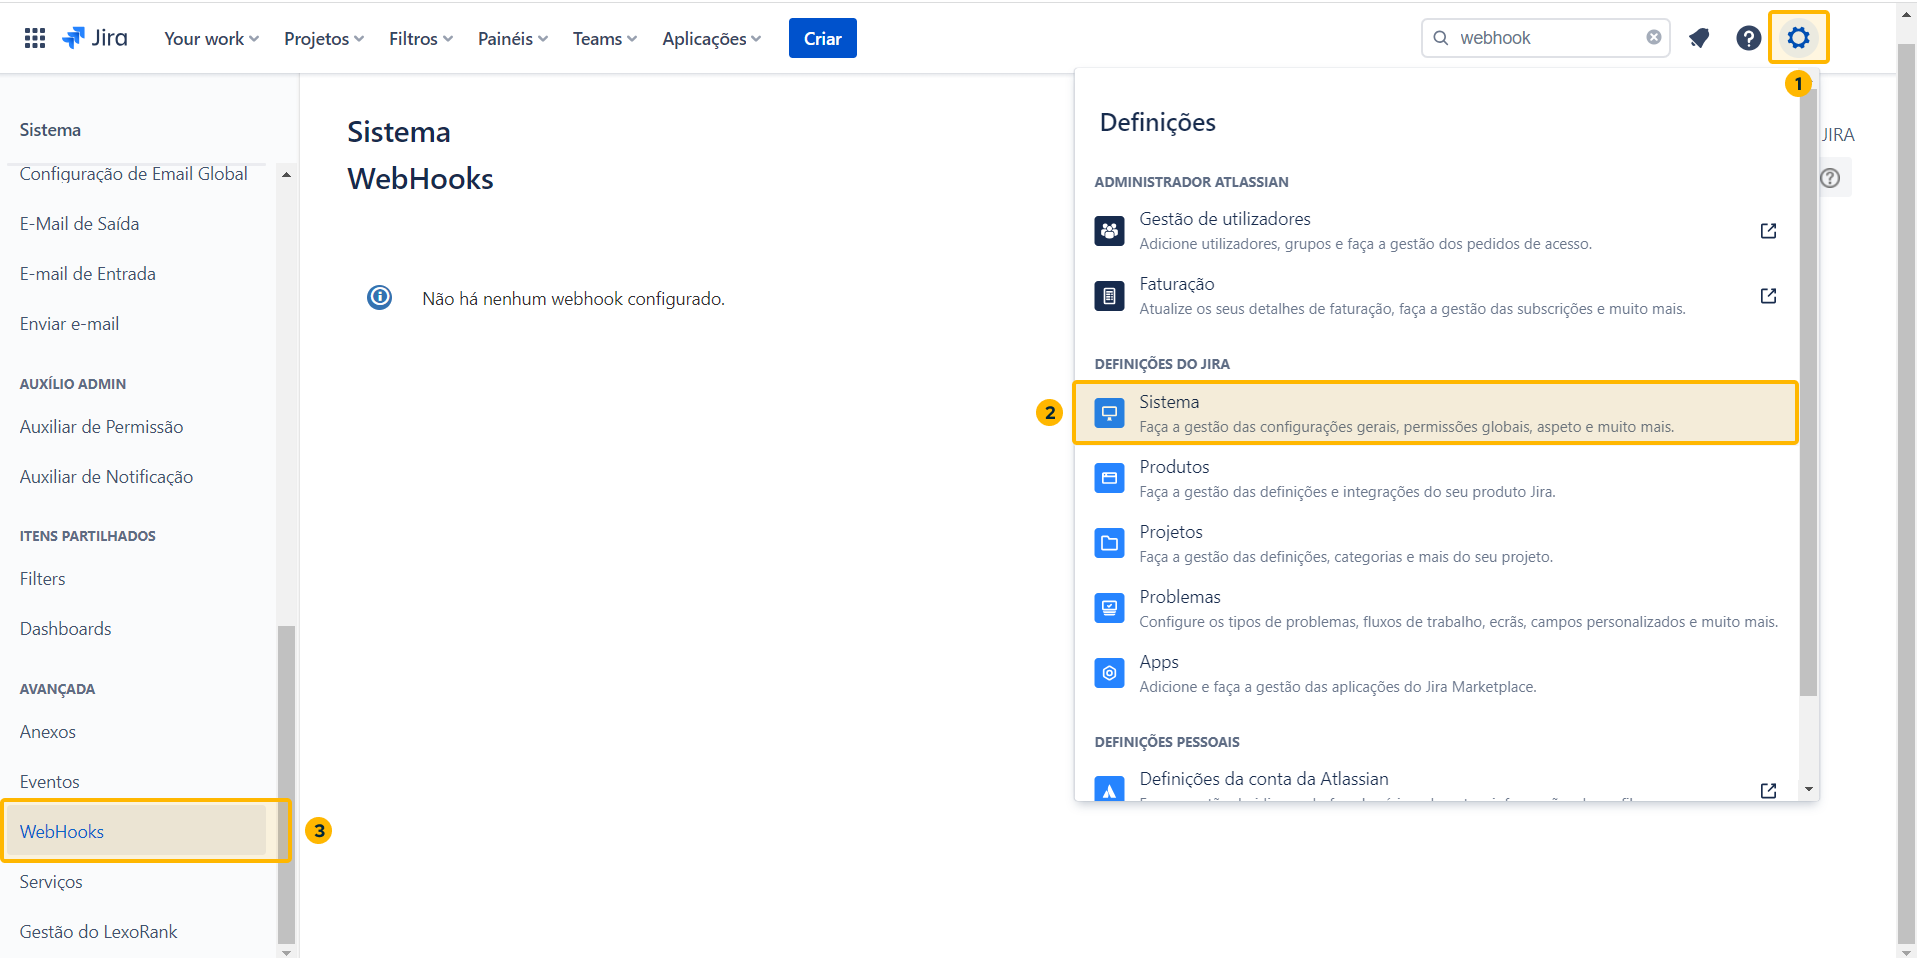Screen dimensions: 1917x958
Task: Open Configuração de Email Global sidebar link
Action: (x=134, y=174)
